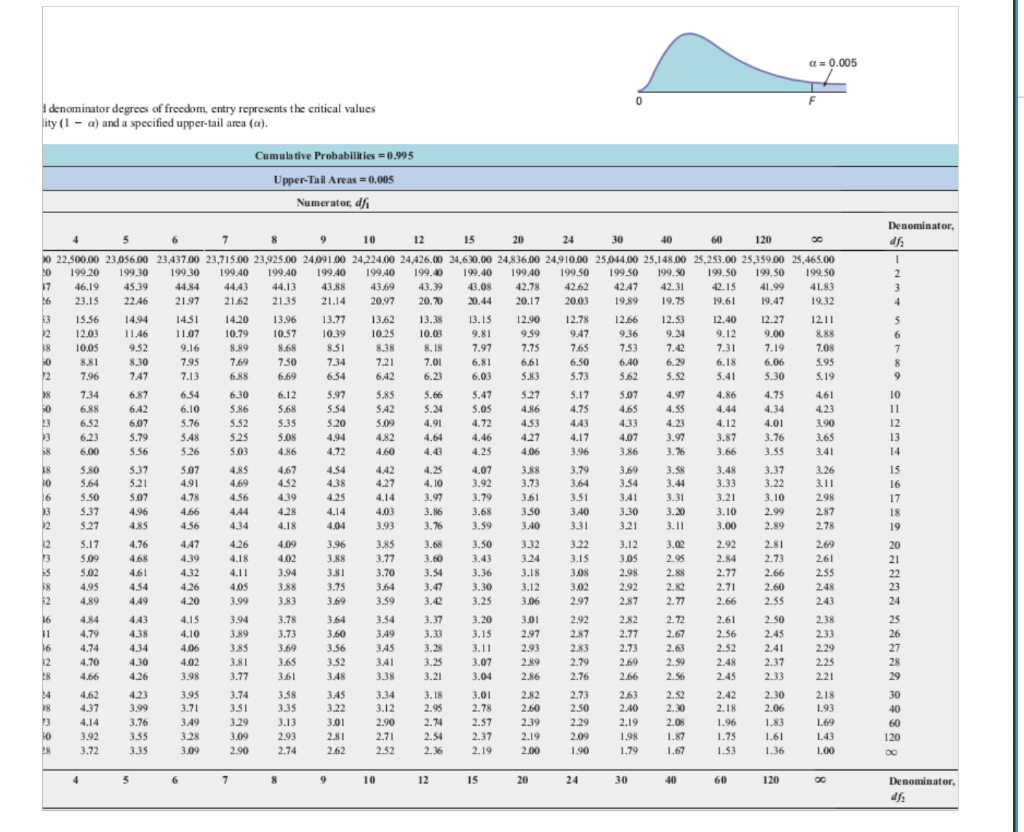Click the F label beneath the distribution curve

point(812,101)
